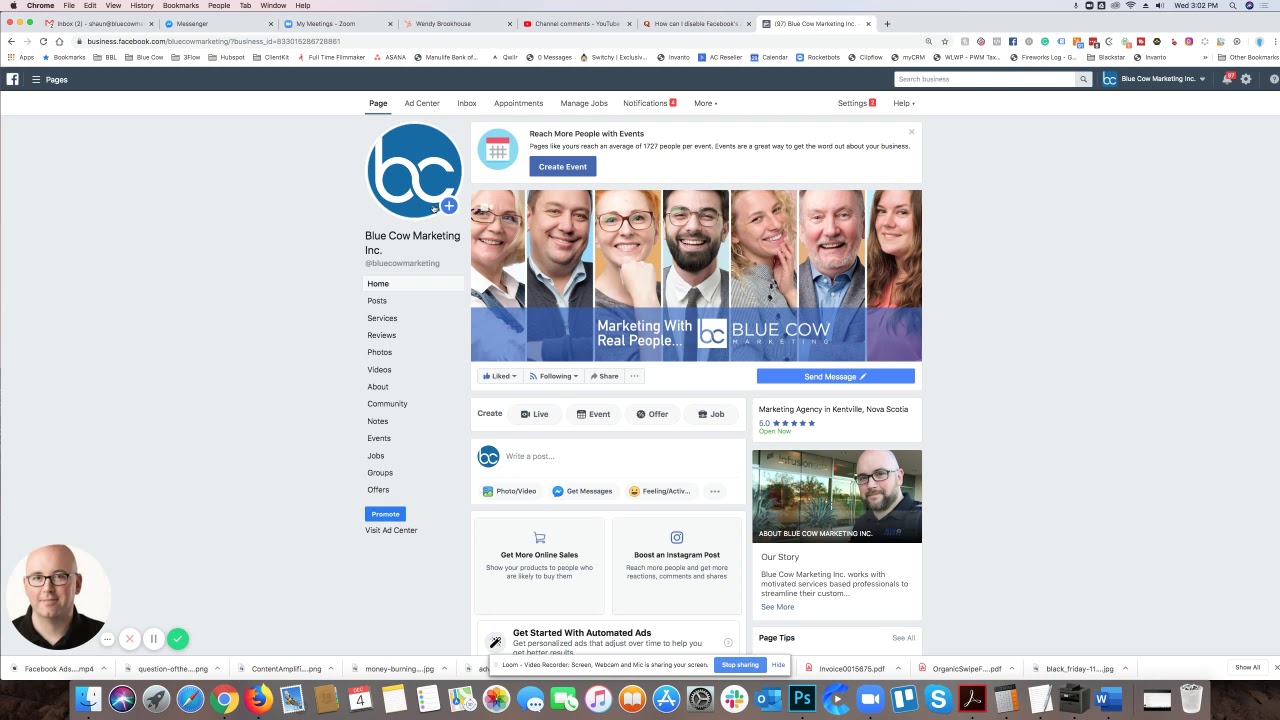Image resolution: width=1280 pixels, height=720 pixels.
Task: Open the notifications bell icon
Action: pyautogui.click(x=1227, y=79)
